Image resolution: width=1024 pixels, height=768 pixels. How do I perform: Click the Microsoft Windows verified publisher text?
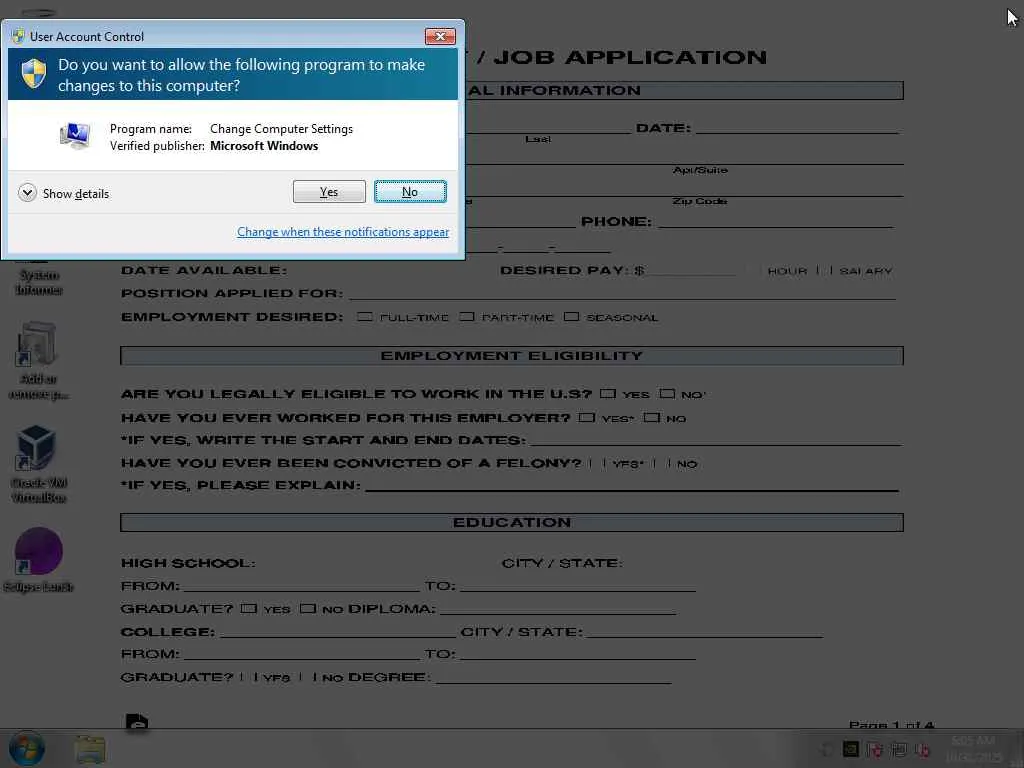pos(264,146)
